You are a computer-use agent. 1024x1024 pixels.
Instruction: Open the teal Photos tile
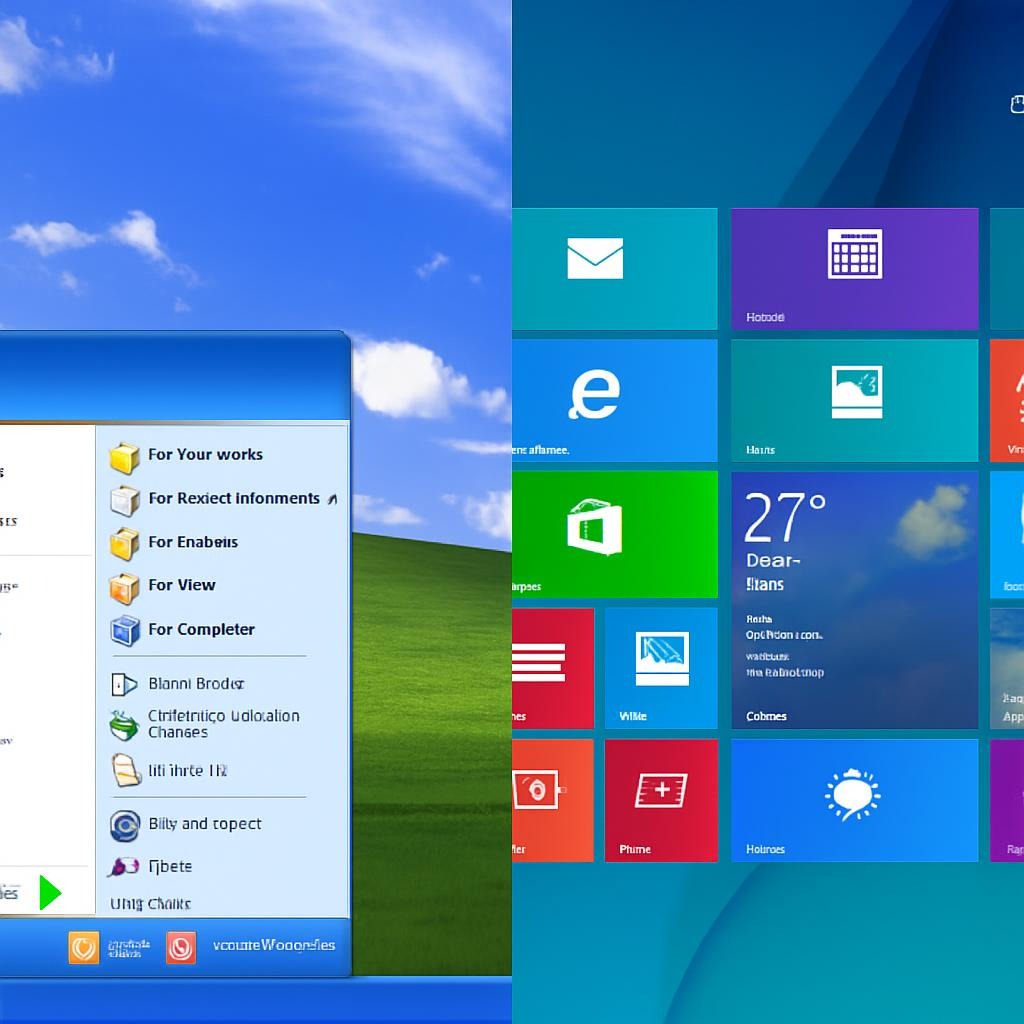(854, 400)
